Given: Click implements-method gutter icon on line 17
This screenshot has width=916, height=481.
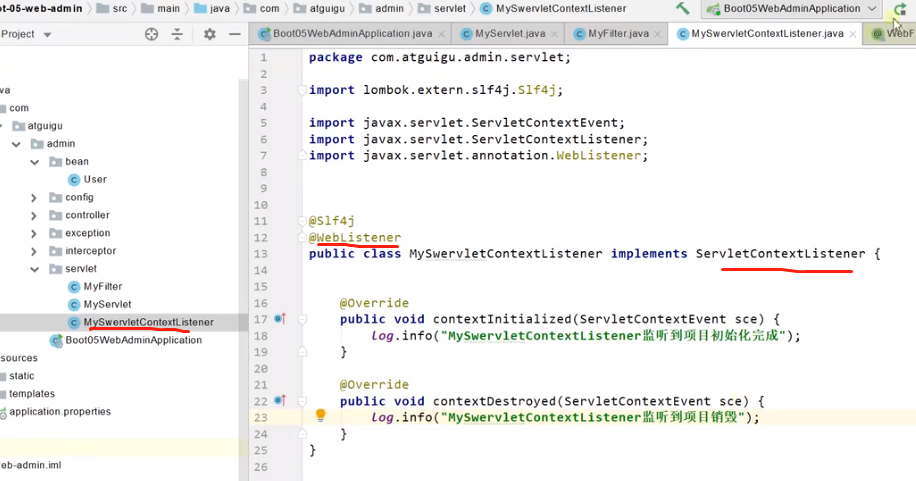Looking at the screenshot, I should point(280,319).
